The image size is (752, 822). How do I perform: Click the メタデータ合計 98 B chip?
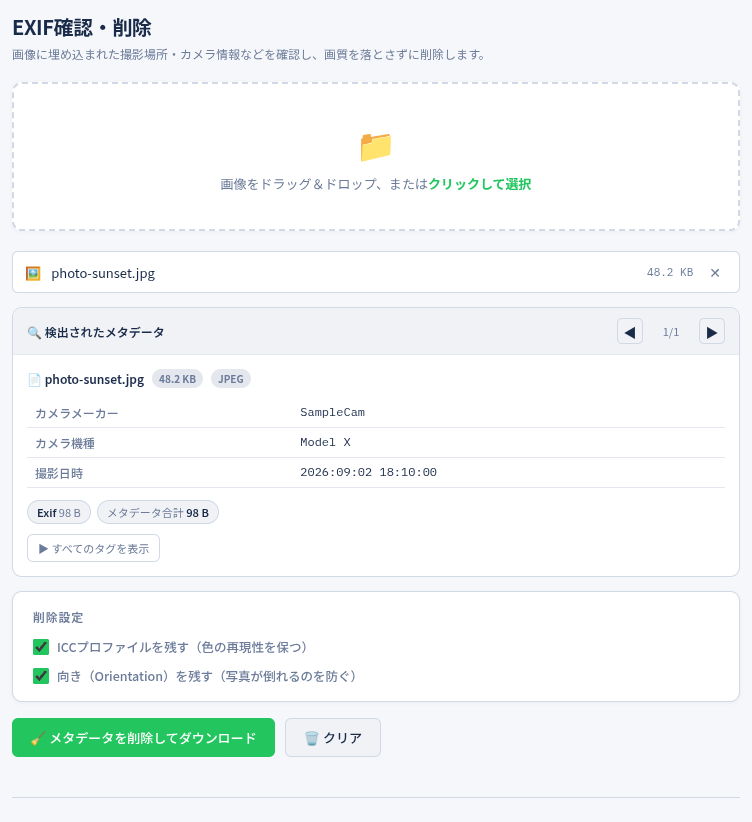tap(158, 513)
